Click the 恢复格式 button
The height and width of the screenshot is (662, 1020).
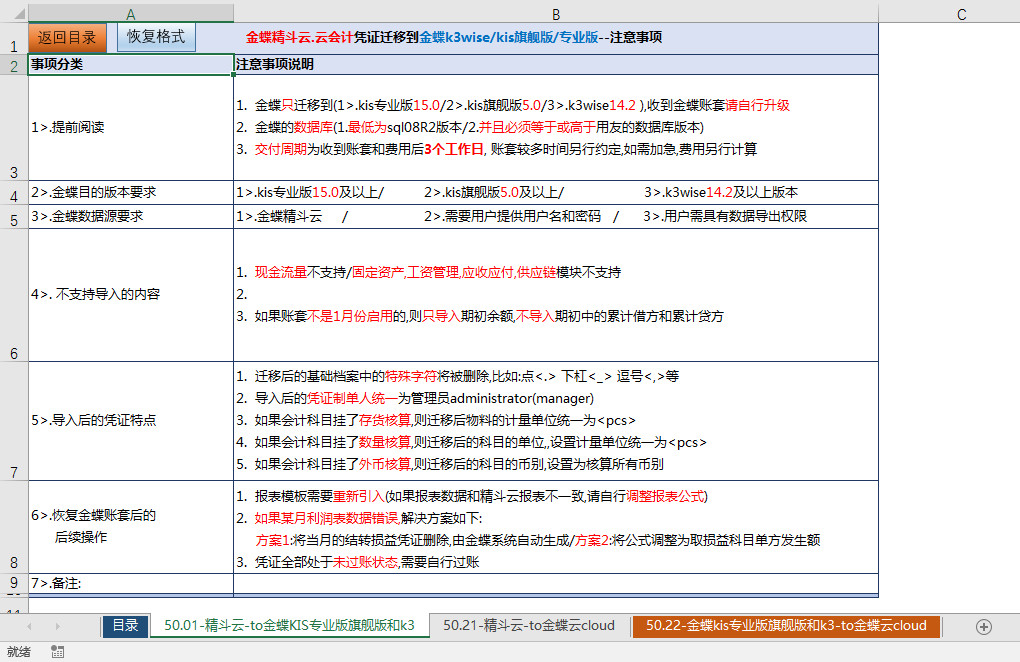(156, 37)
